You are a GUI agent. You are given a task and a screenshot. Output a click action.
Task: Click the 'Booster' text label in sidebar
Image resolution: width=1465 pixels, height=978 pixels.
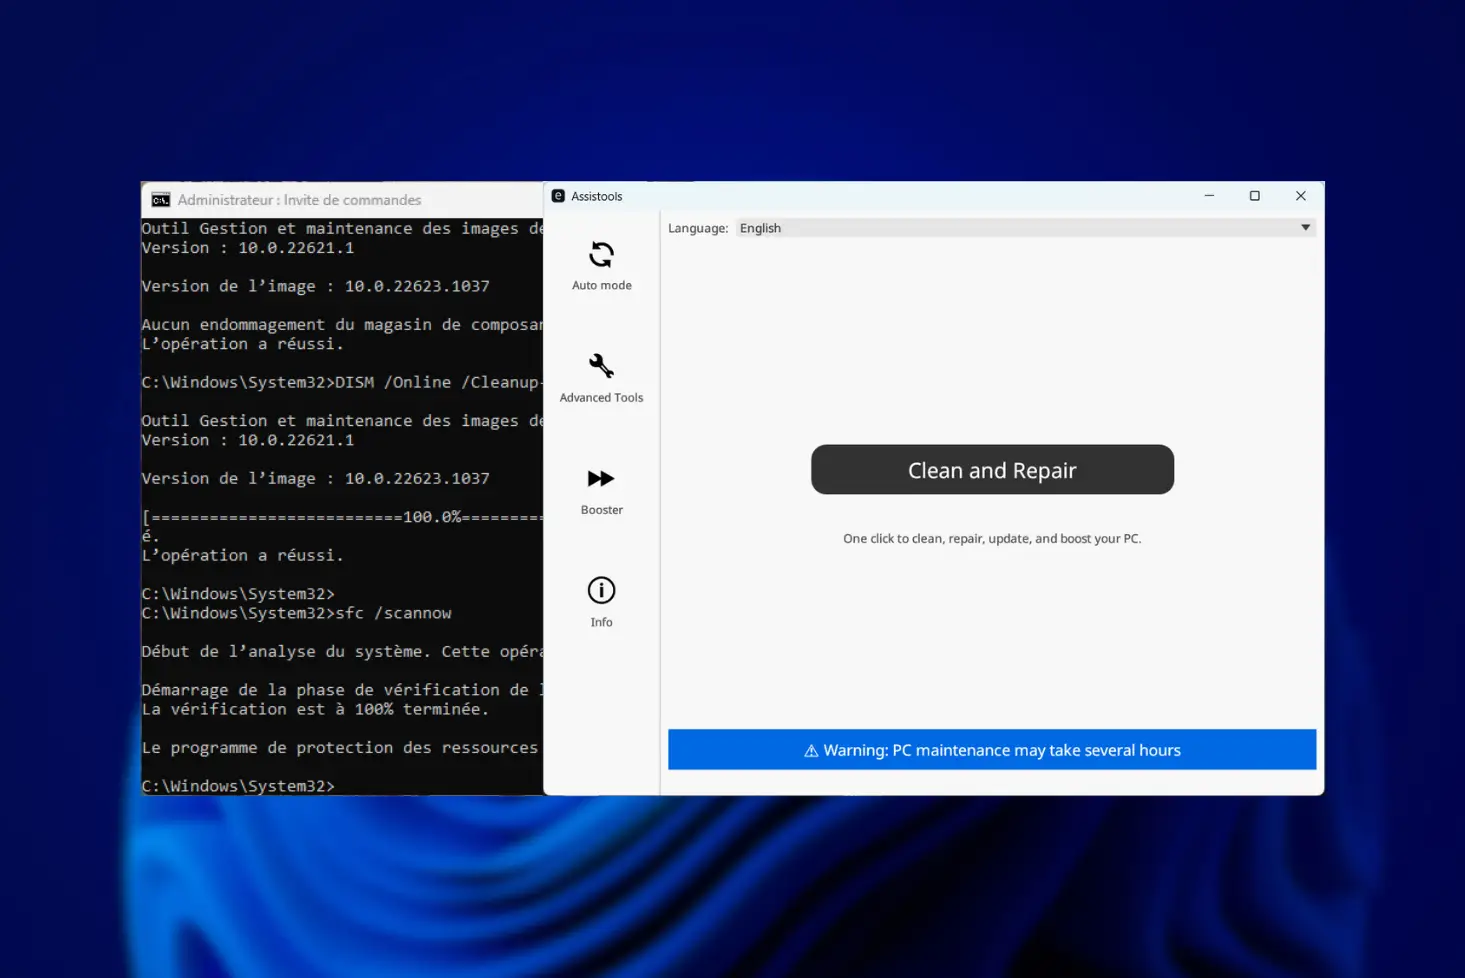coord(601,510)
